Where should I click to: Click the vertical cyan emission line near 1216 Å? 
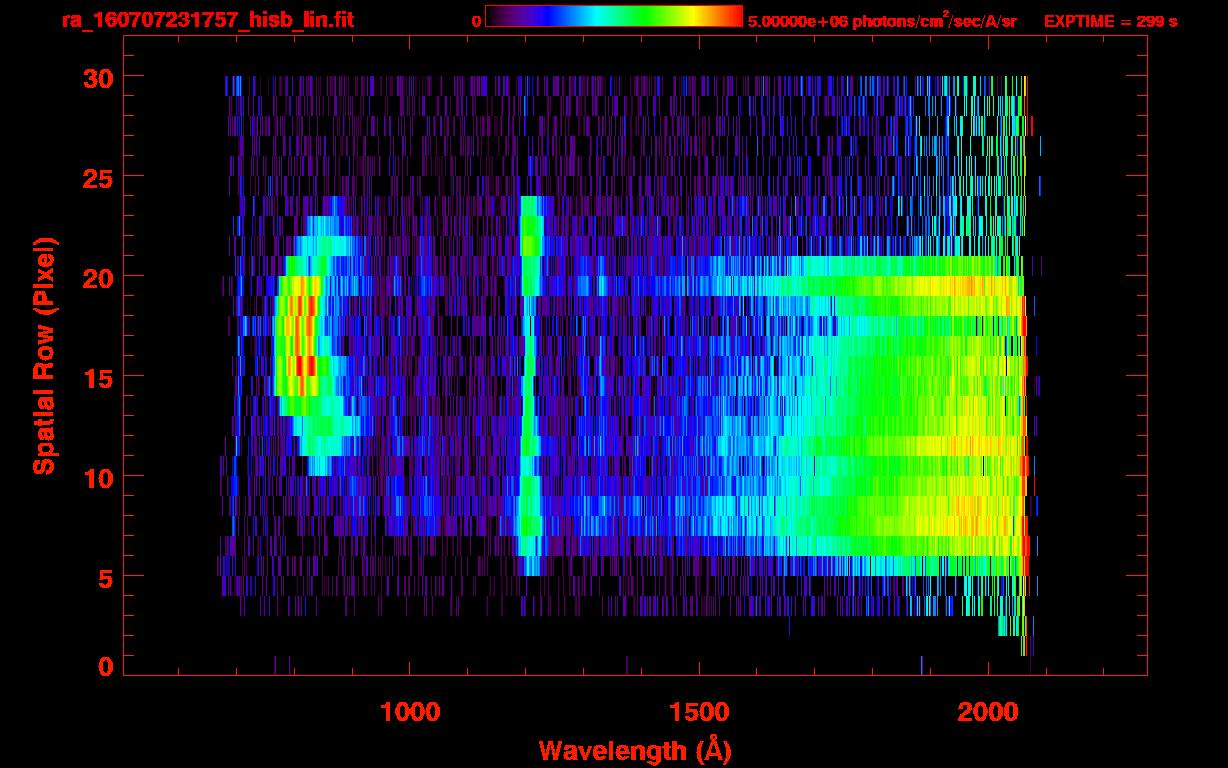pyautogui.click(x=529, y=386)
